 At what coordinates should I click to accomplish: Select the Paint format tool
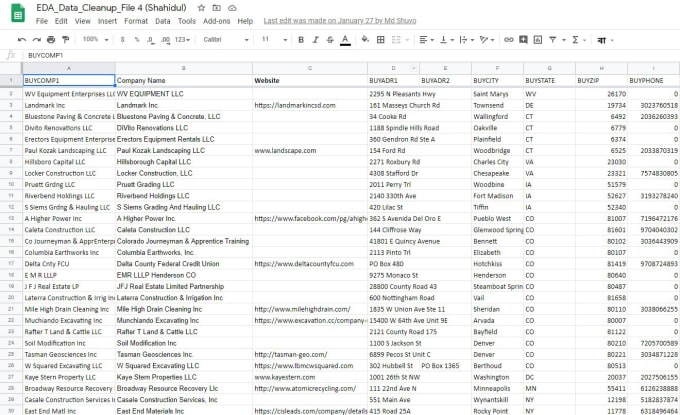(x=65, y=39)
